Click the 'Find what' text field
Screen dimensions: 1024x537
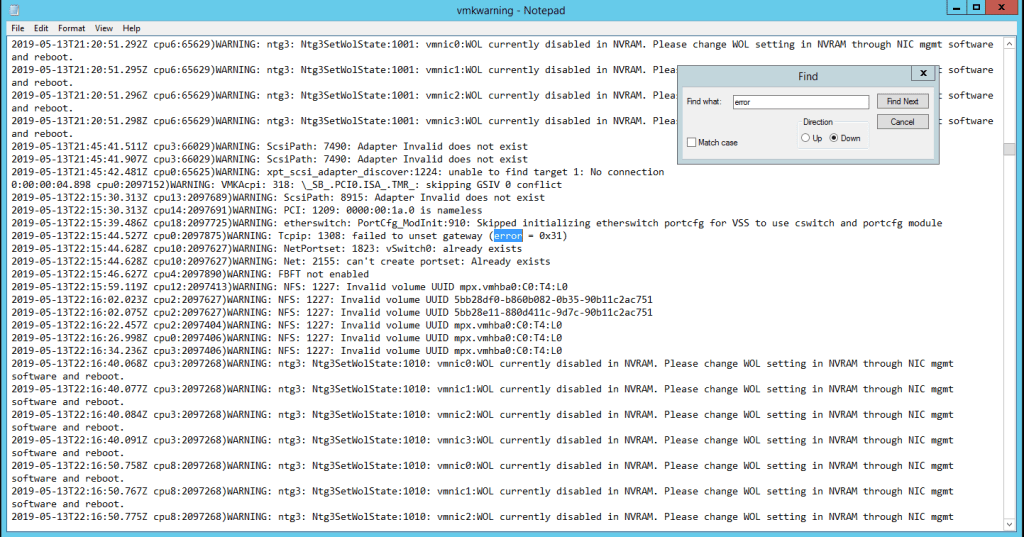point(799,102)
